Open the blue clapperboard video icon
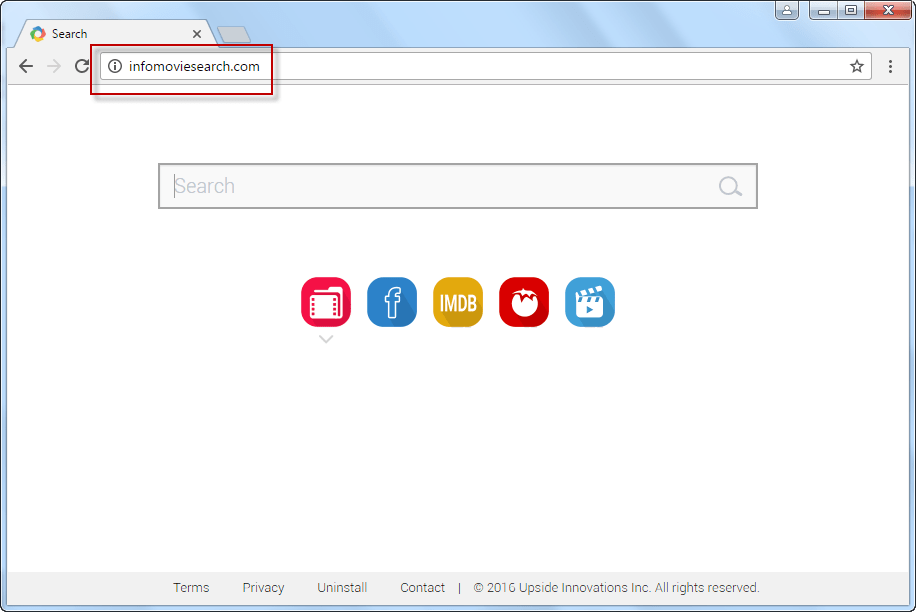 (x=590, y=302)
